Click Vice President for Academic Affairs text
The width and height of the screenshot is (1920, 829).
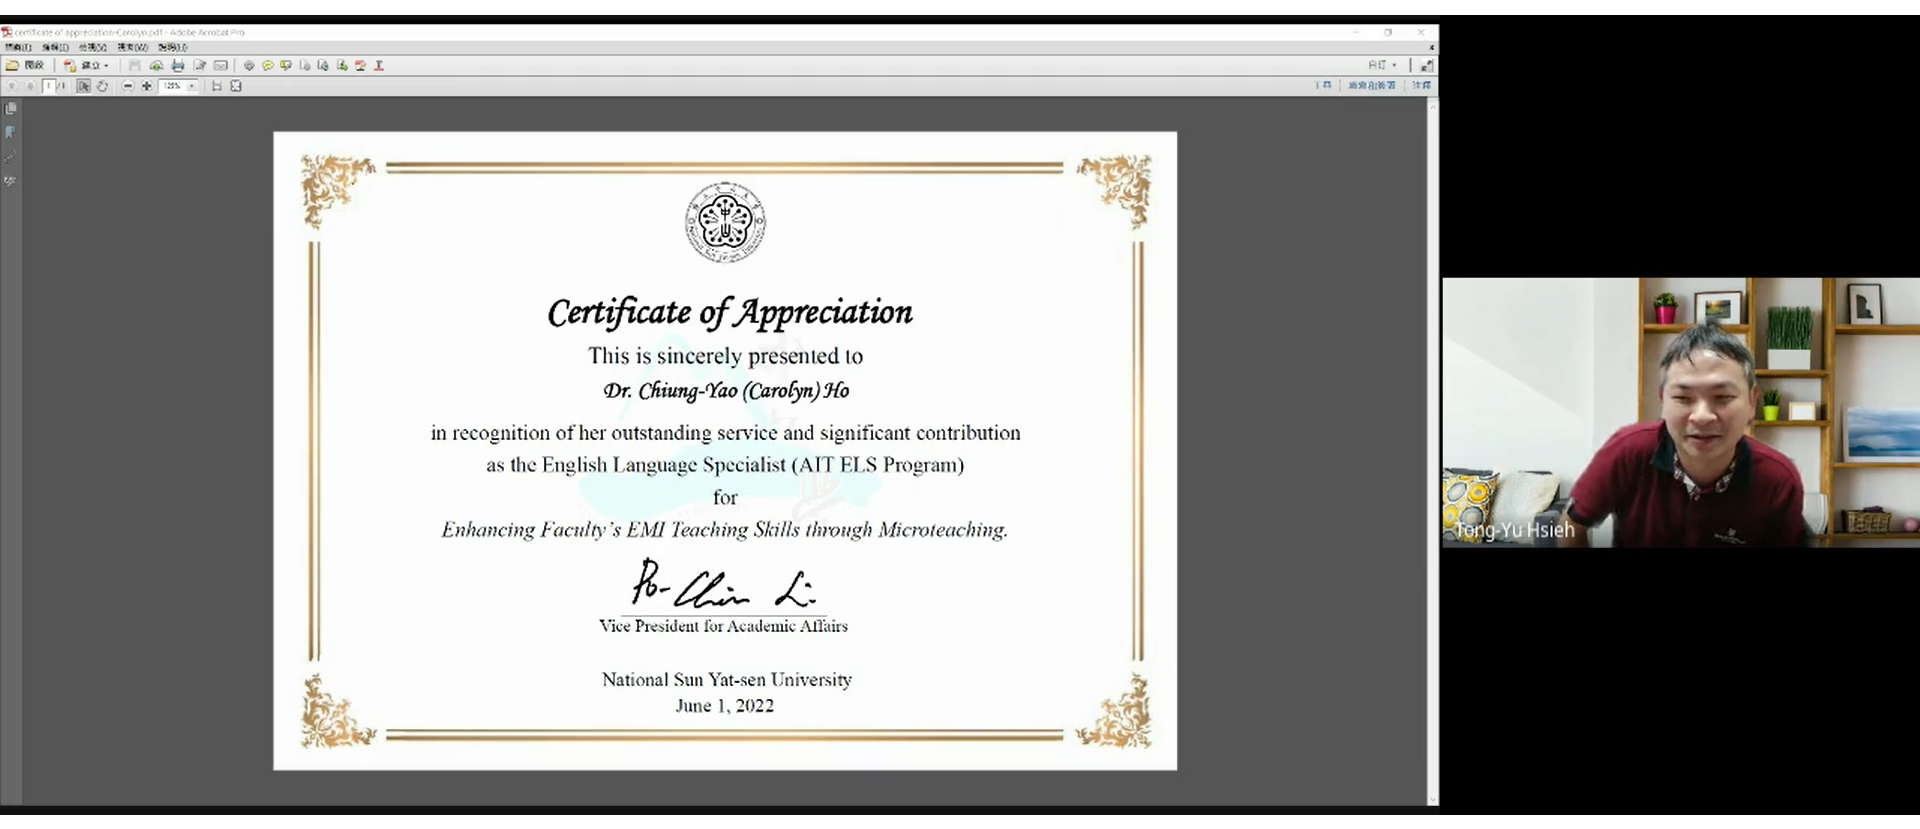pos(723,626)
